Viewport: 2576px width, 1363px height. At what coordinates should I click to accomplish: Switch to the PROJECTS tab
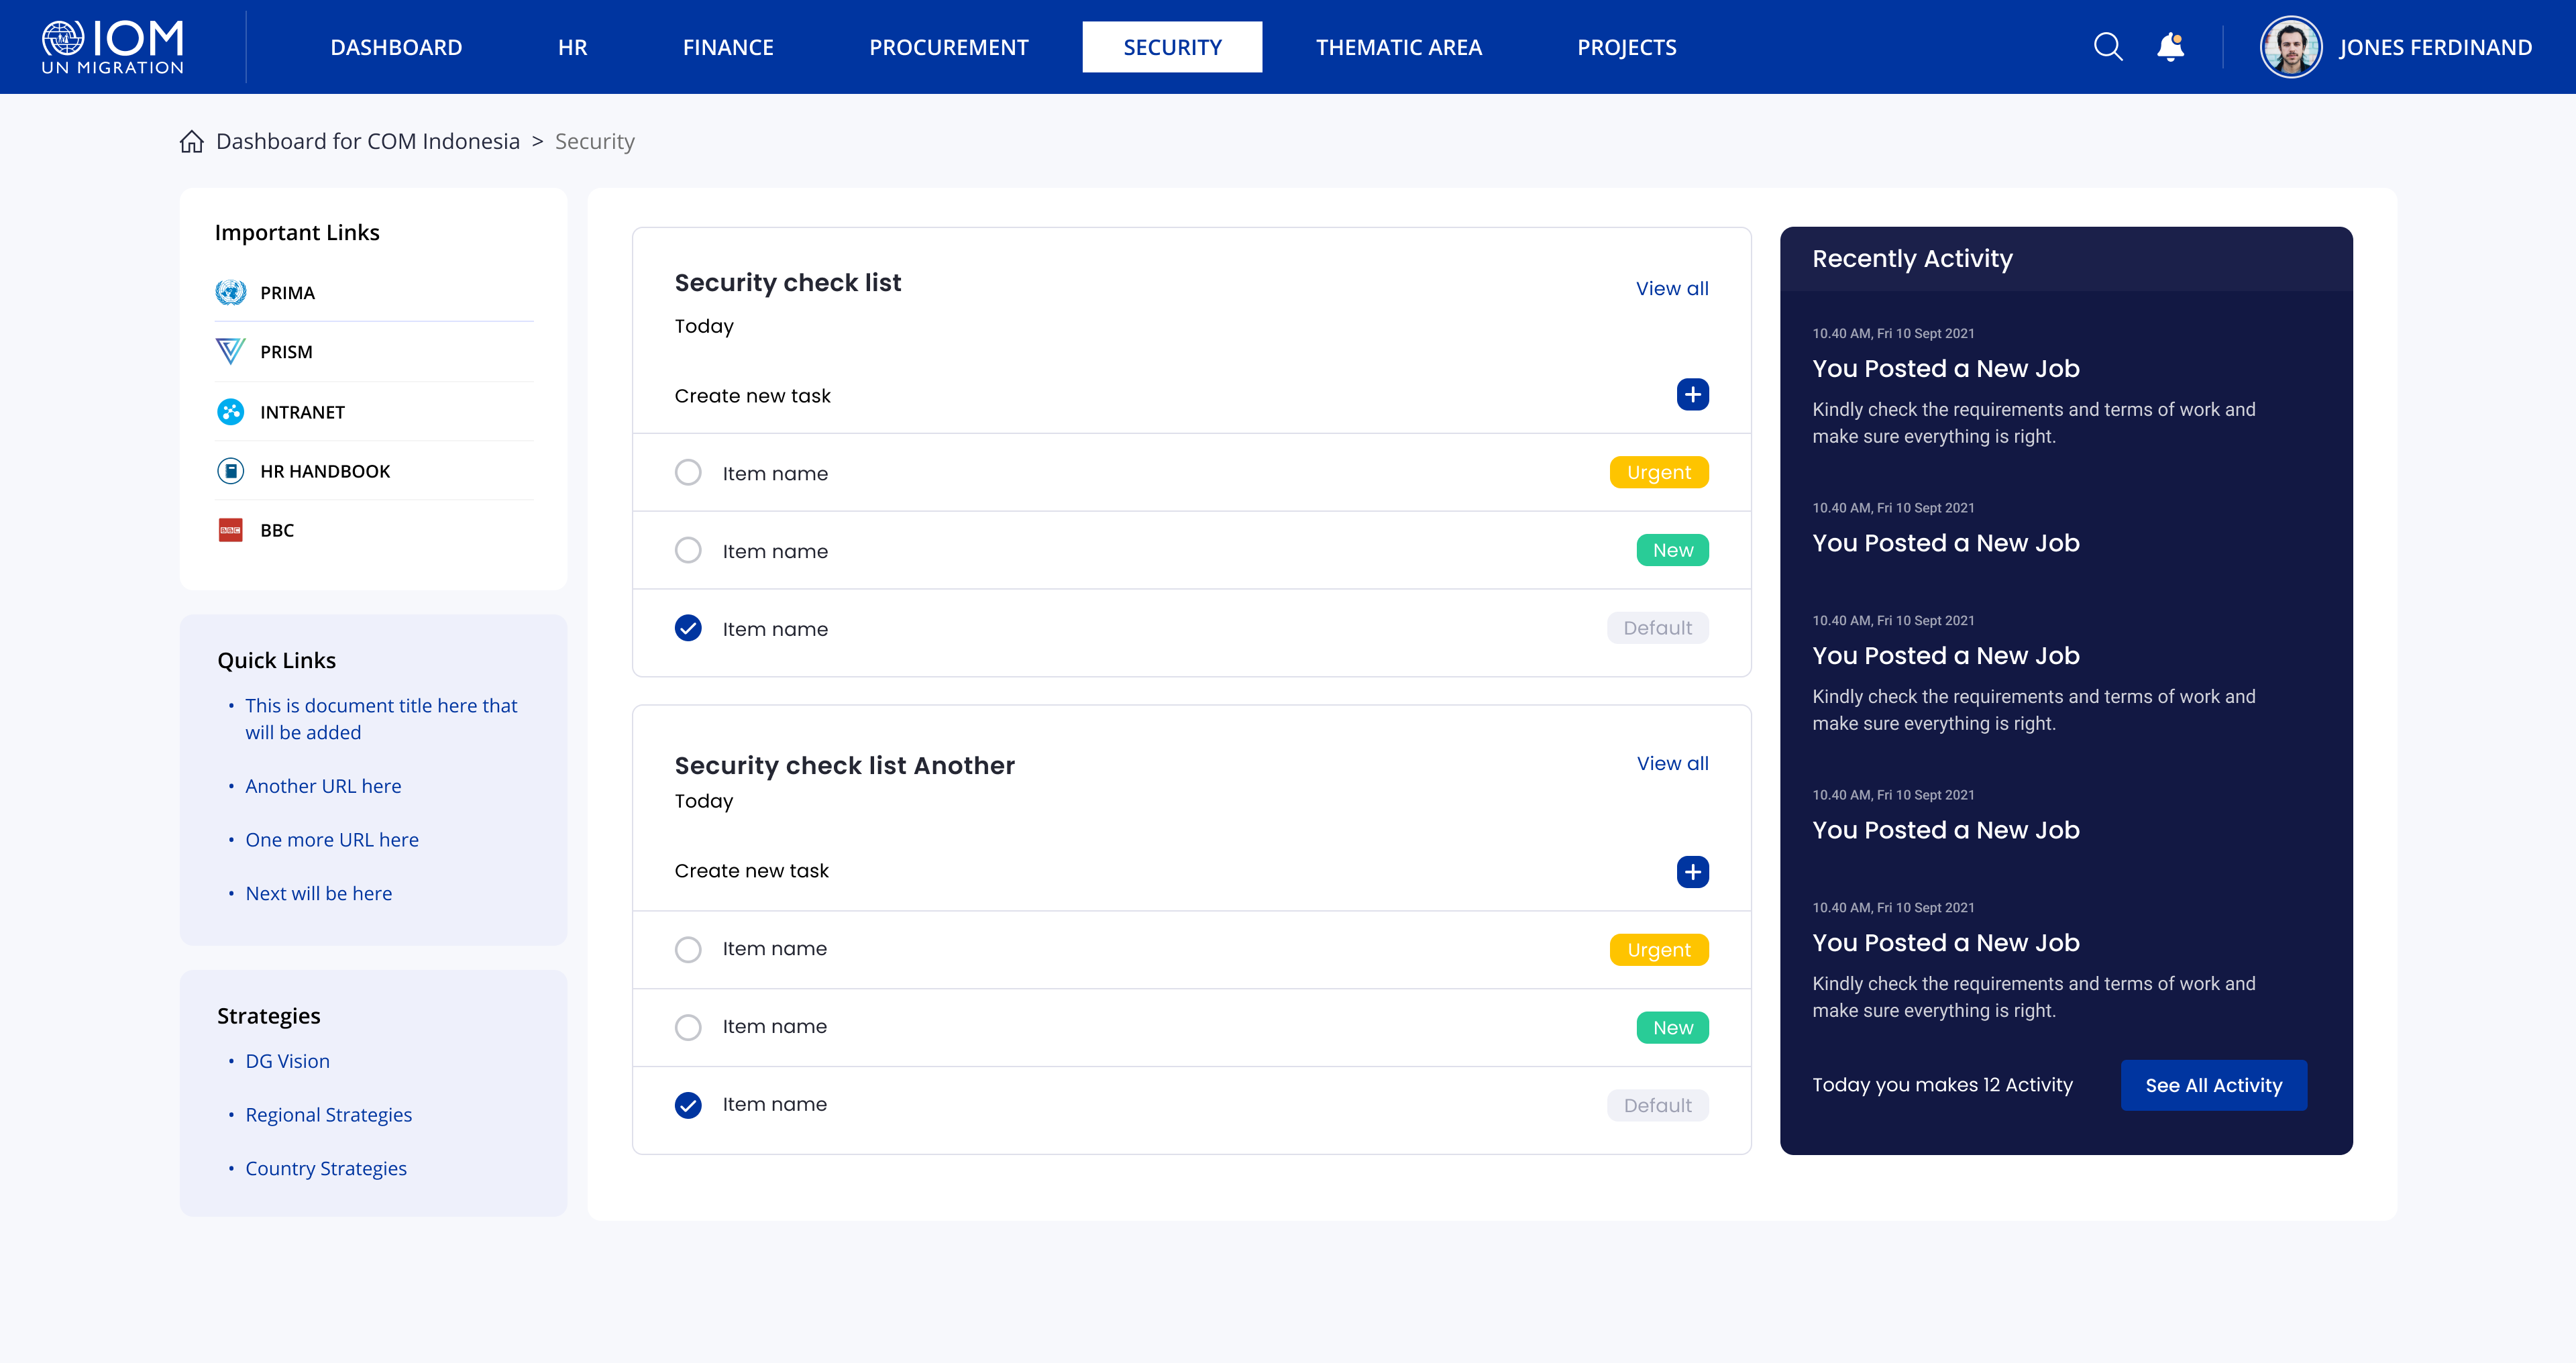point(1626,47)
